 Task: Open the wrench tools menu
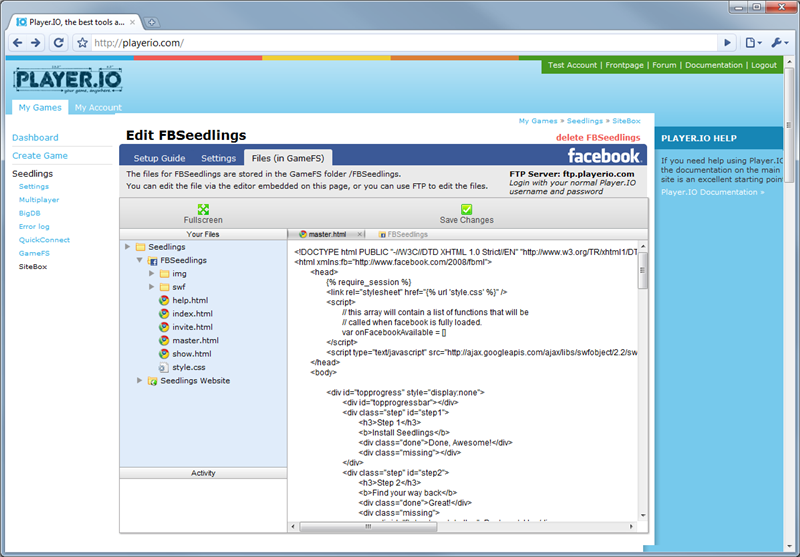[780, 43]
